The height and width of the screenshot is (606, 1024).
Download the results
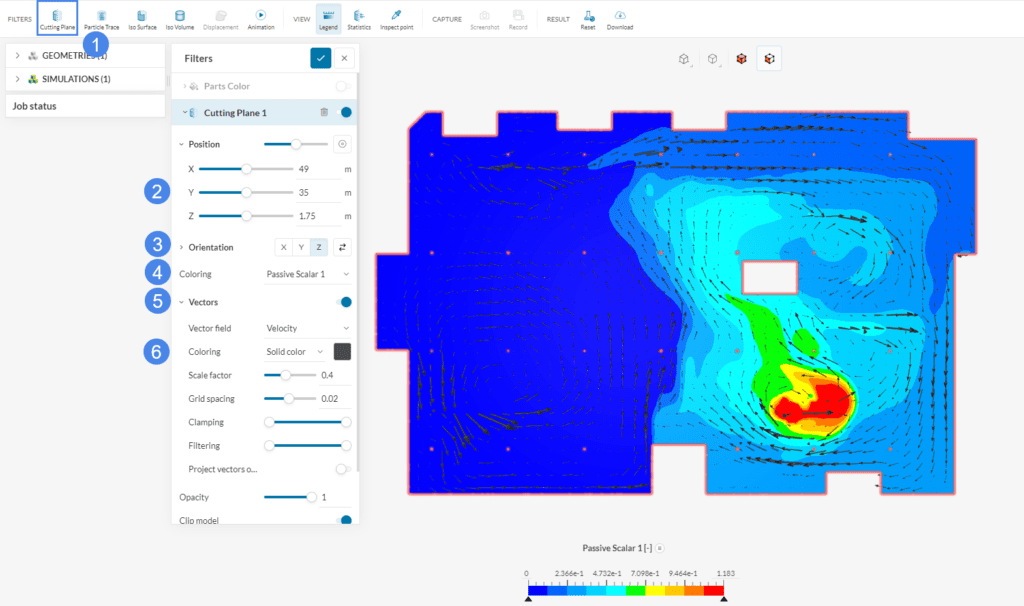[x=620, y=18]
